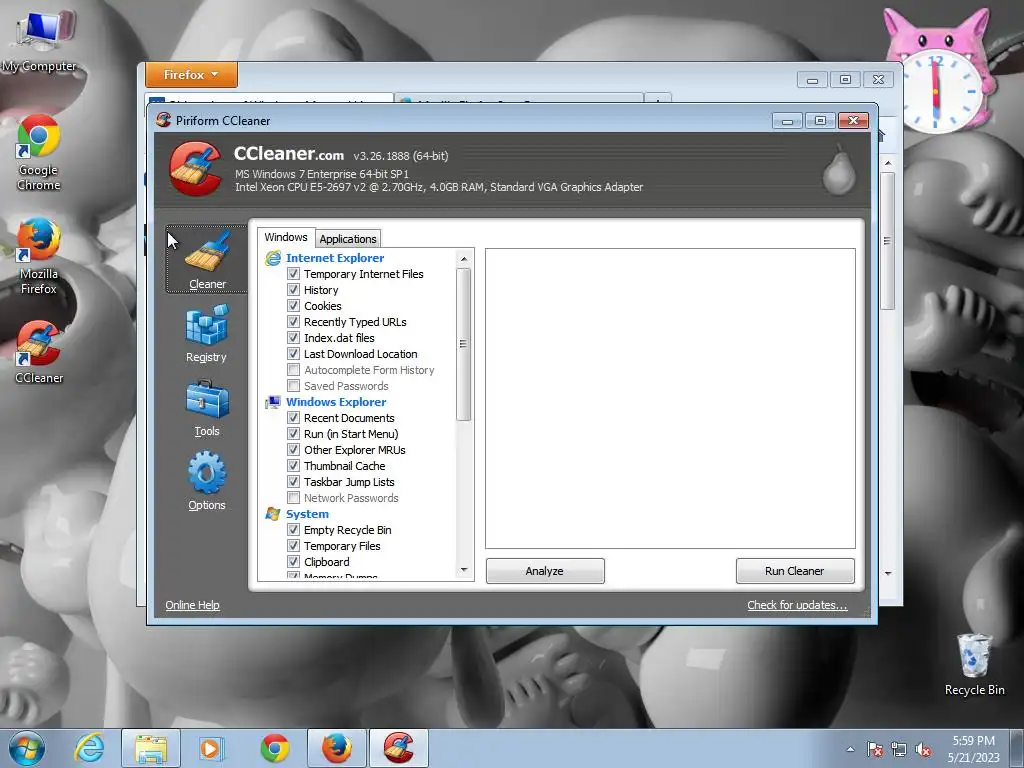Uncheck Empty Recycle Bin
Image resolution: width=1024 pixels, height=768 pixels.
[x=294, y=530]
